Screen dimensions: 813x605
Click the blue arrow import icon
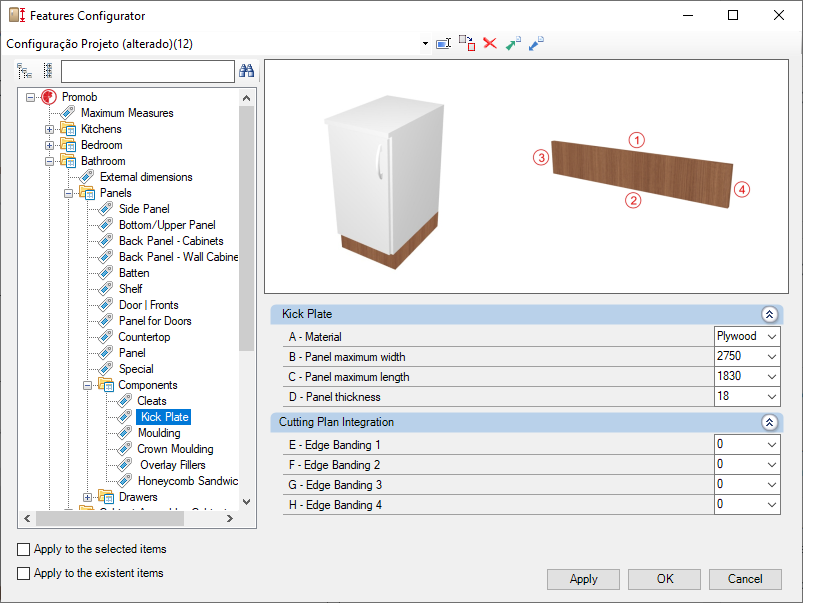536,44
